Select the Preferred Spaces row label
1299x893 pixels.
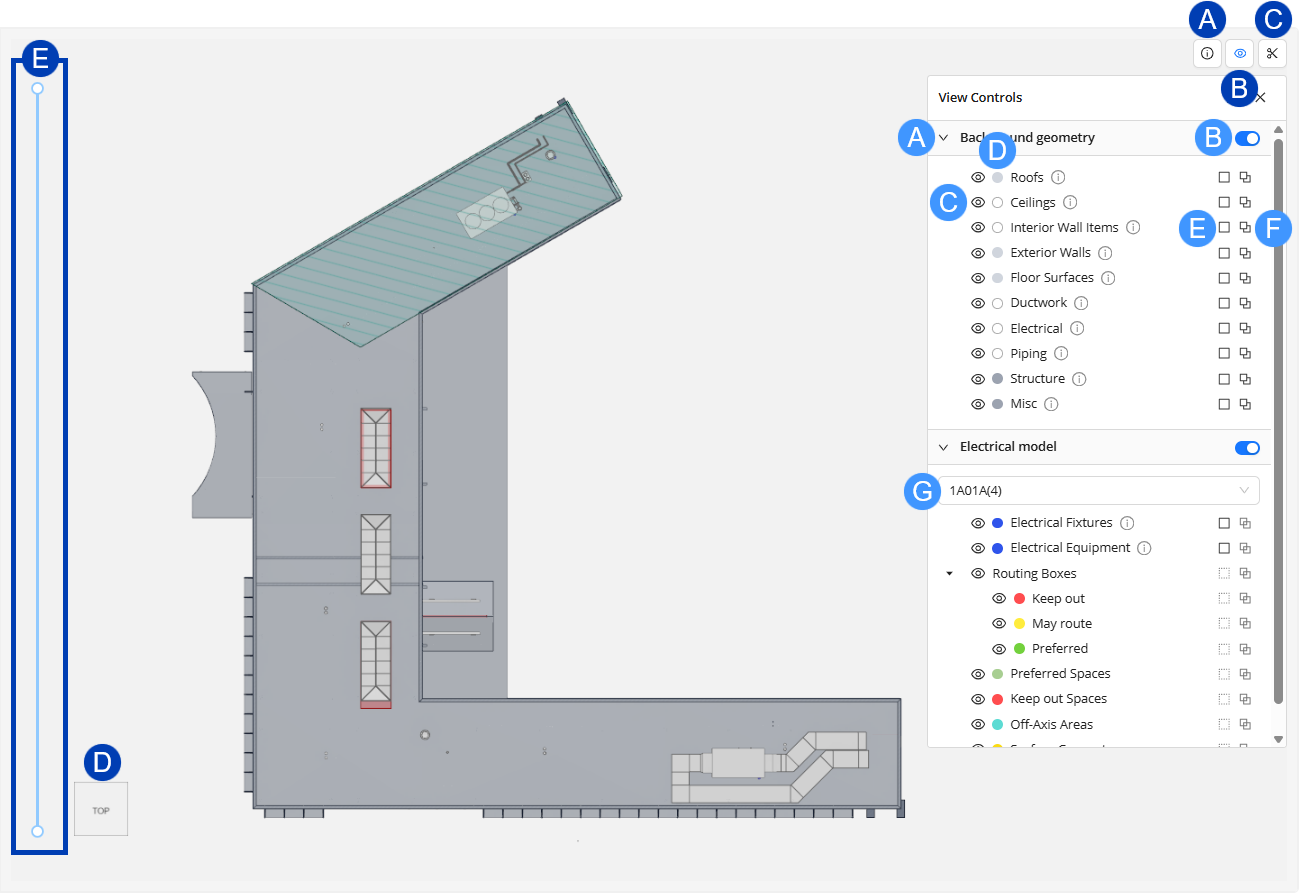(x=1060, y=674)
